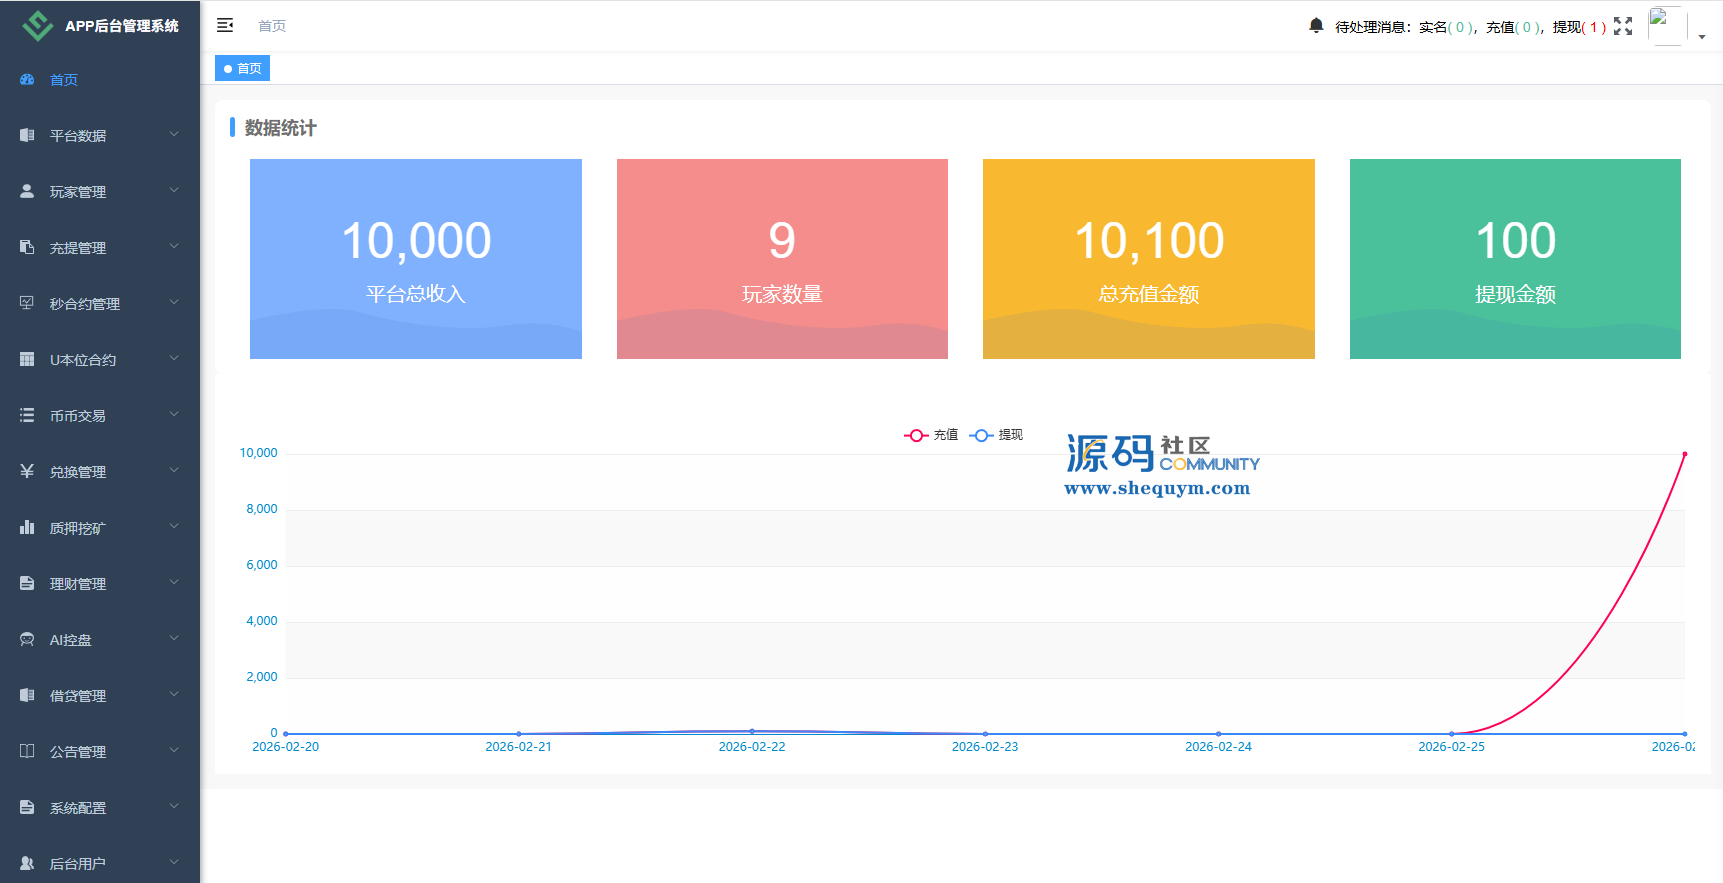Click the 2026-02-25 data point on chart
The width and height of the screenshot is (1723, 883).
click(1451, 734)
